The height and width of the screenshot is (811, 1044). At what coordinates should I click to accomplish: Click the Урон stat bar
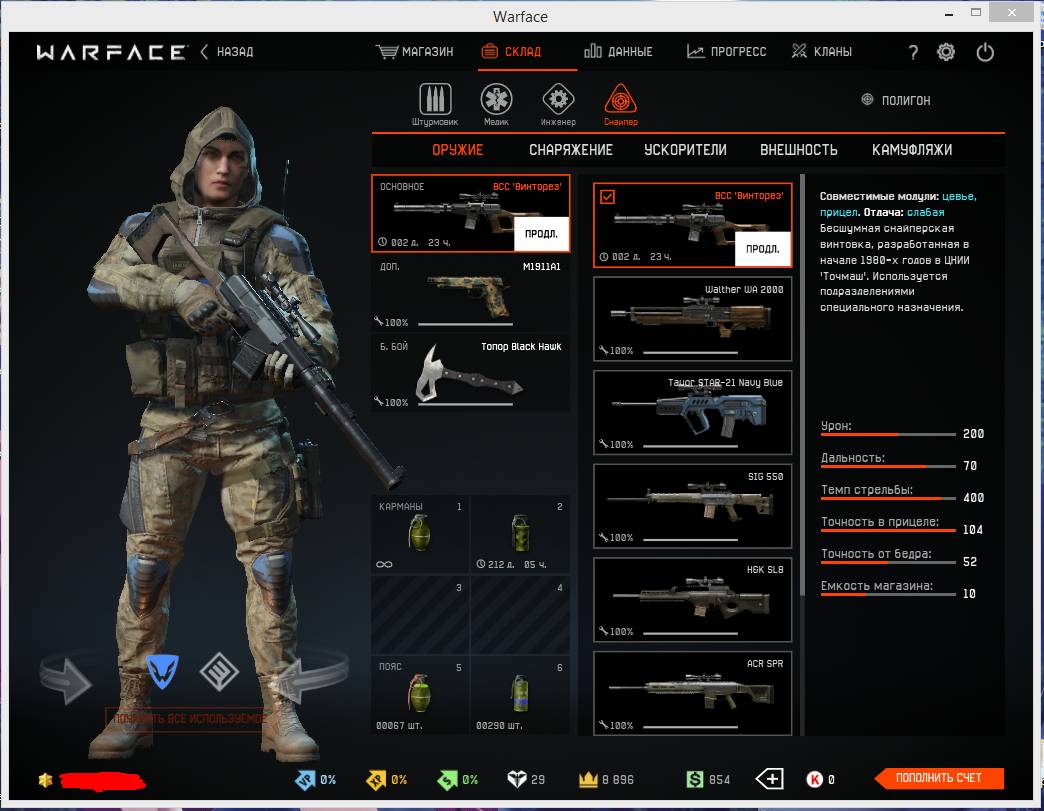tap(888, 435)
